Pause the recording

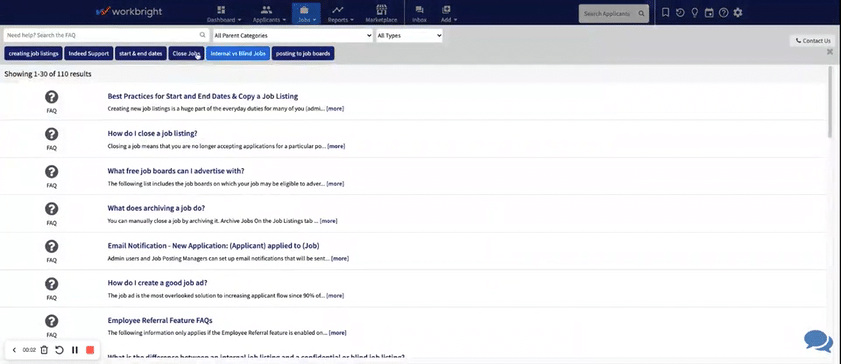tap(75, 350)
